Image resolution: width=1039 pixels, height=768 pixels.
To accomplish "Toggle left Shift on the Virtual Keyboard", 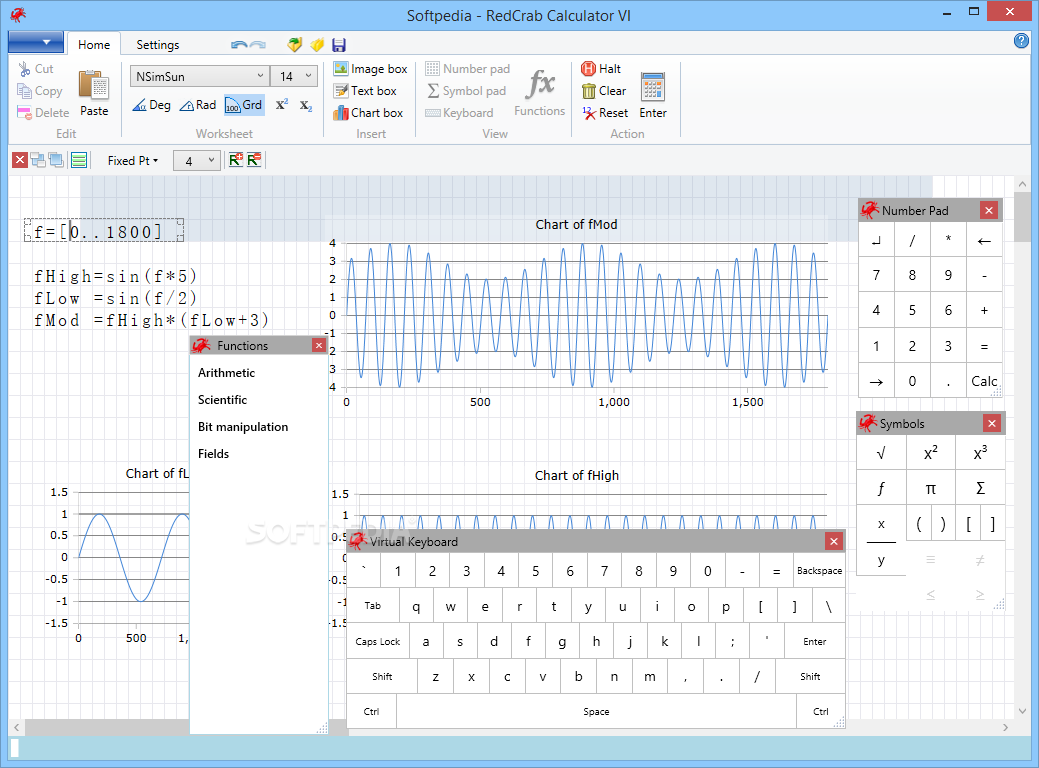I will tap(382, 677).
